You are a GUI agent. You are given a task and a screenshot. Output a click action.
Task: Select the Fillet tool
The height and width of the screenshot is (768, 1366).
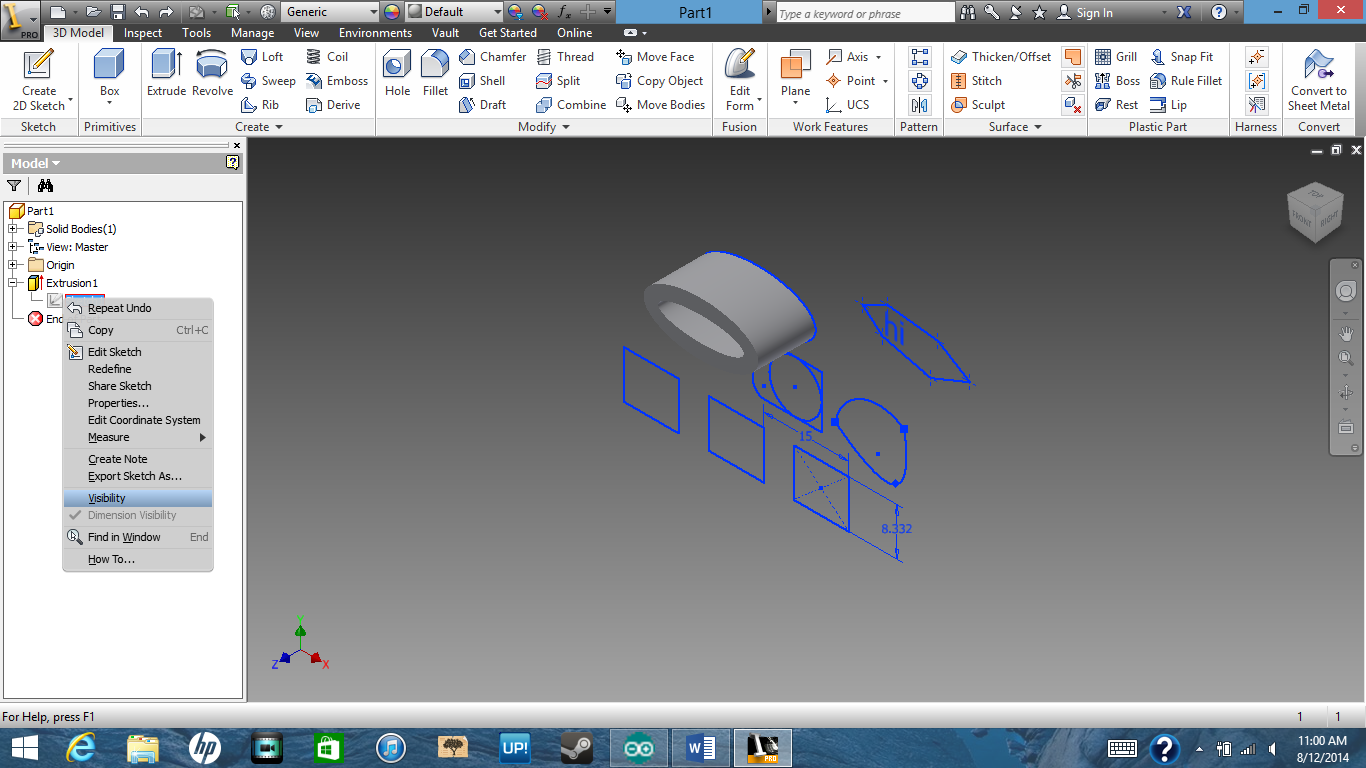click(434, 80)
